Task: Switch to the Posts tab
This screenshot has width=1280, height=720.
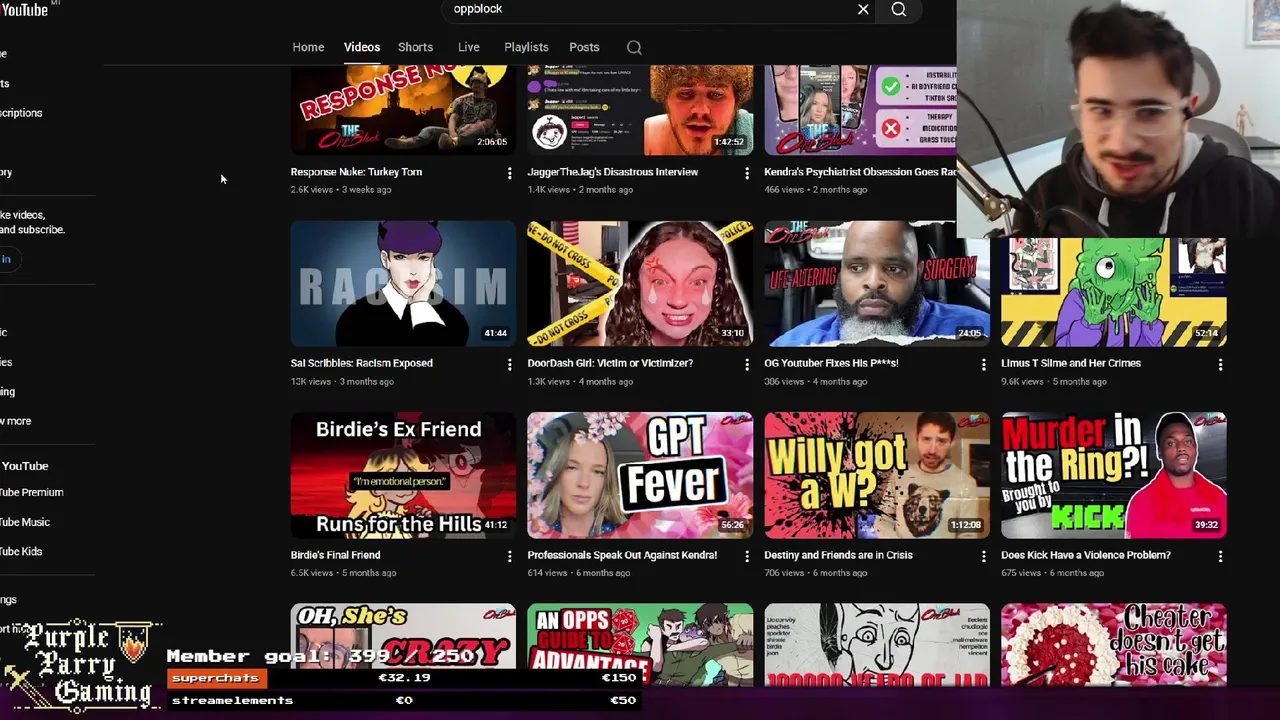Action: click(x=584, y=47)
